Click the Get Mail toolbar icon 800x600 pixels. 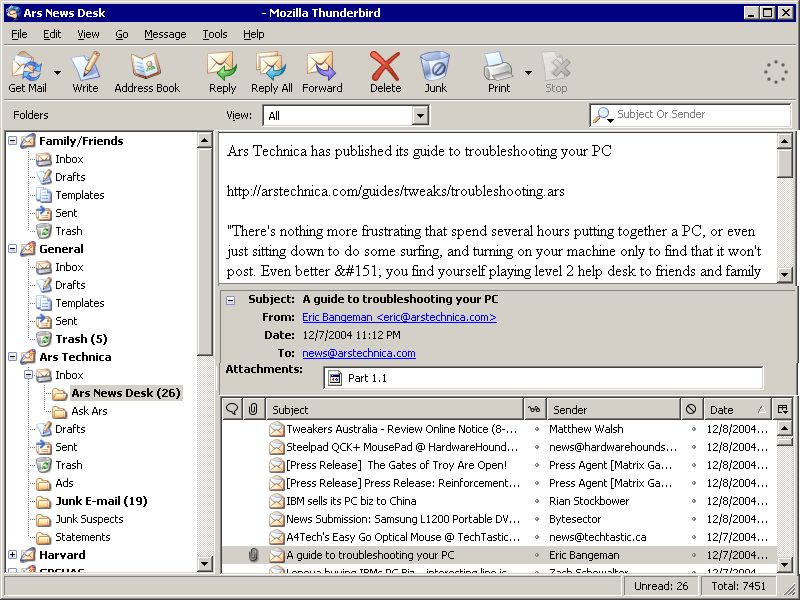27,72
